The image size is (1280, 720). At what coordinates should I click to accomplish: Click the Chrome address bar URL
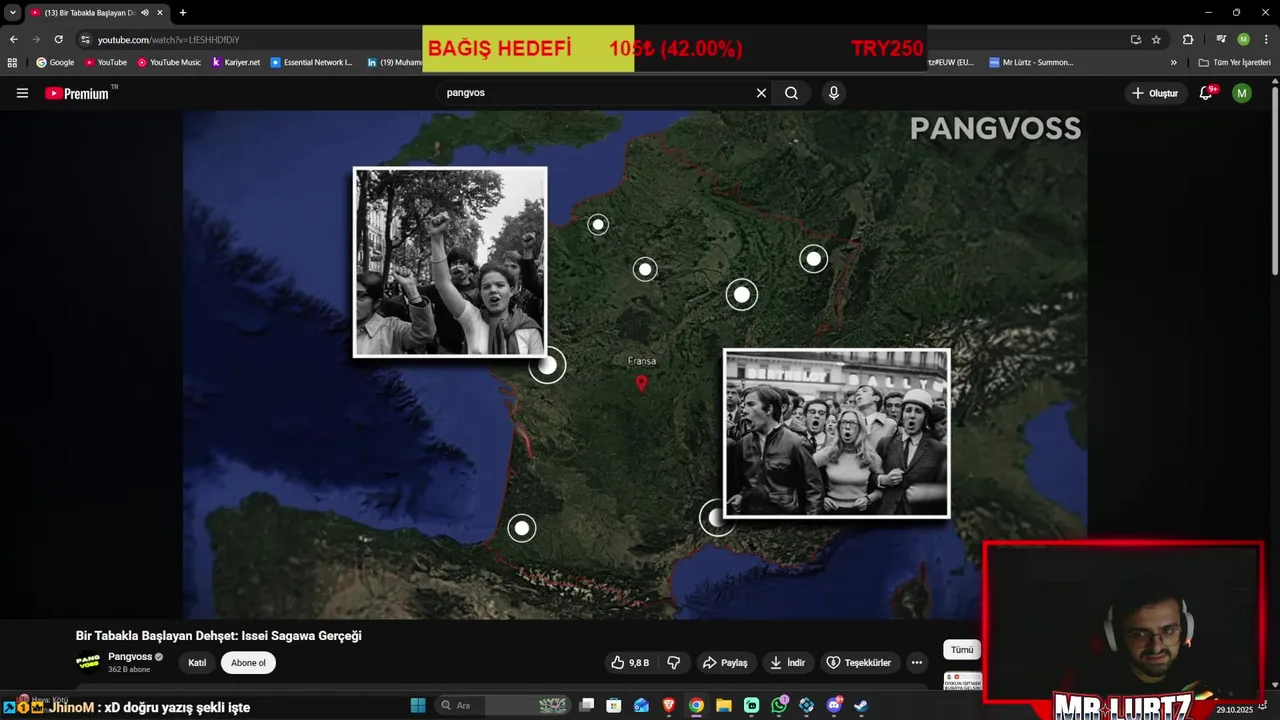[168, 40]
